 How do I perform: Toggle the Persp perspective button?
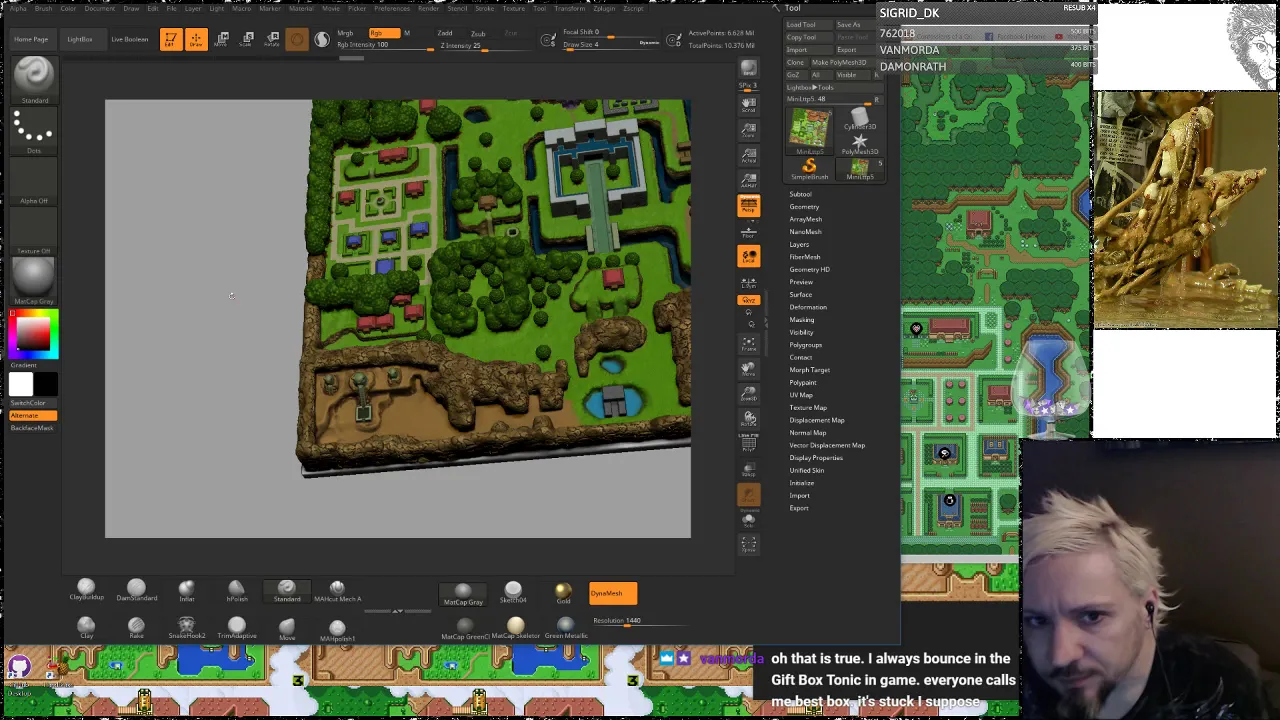tap(748, 205)
